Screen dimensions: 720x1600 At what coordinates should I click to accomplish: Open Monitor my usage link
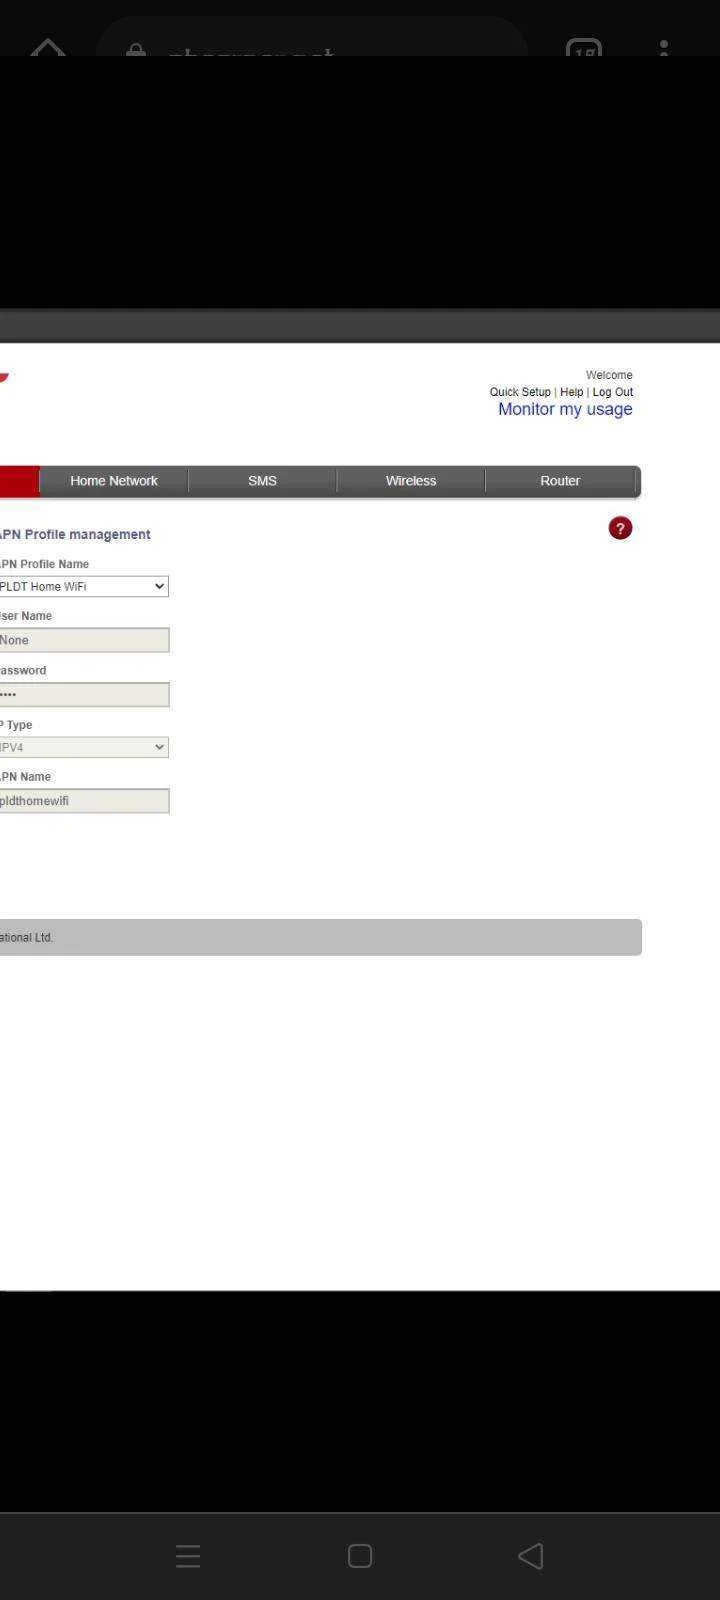(x=565, y=409)
